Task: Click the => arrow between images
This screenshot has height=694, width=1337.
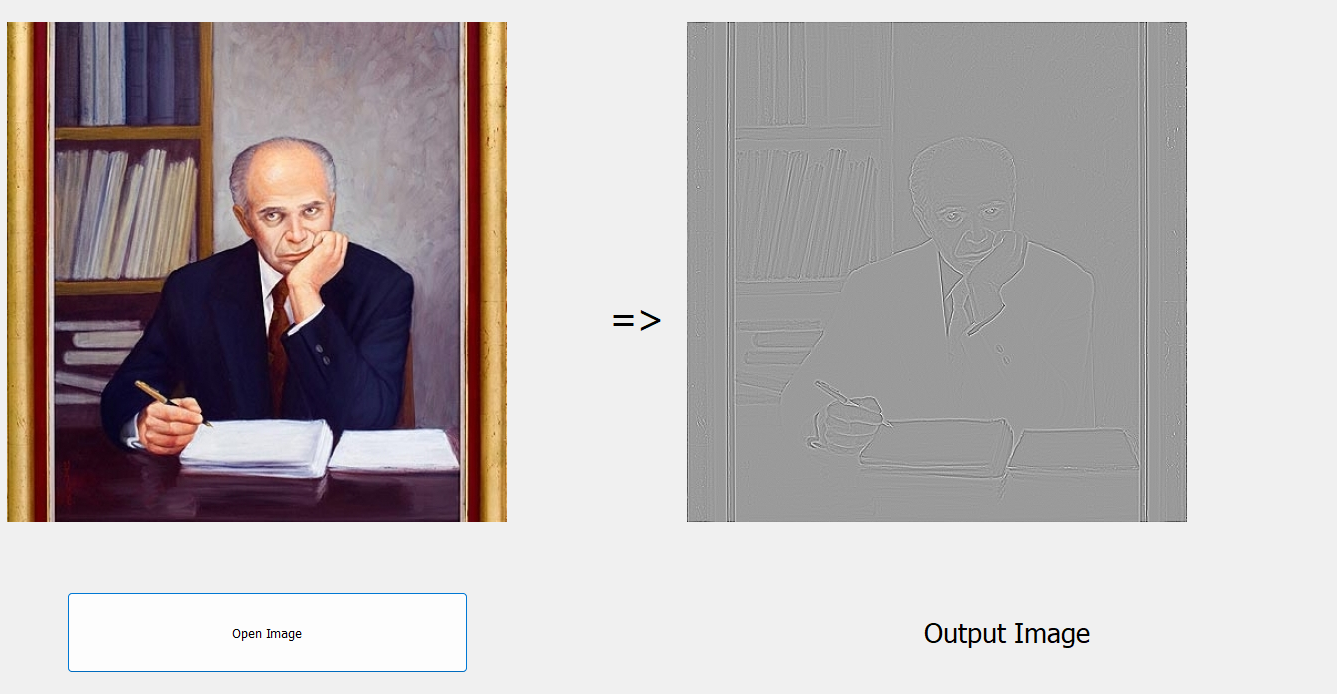Action: [x=636, y=320]
